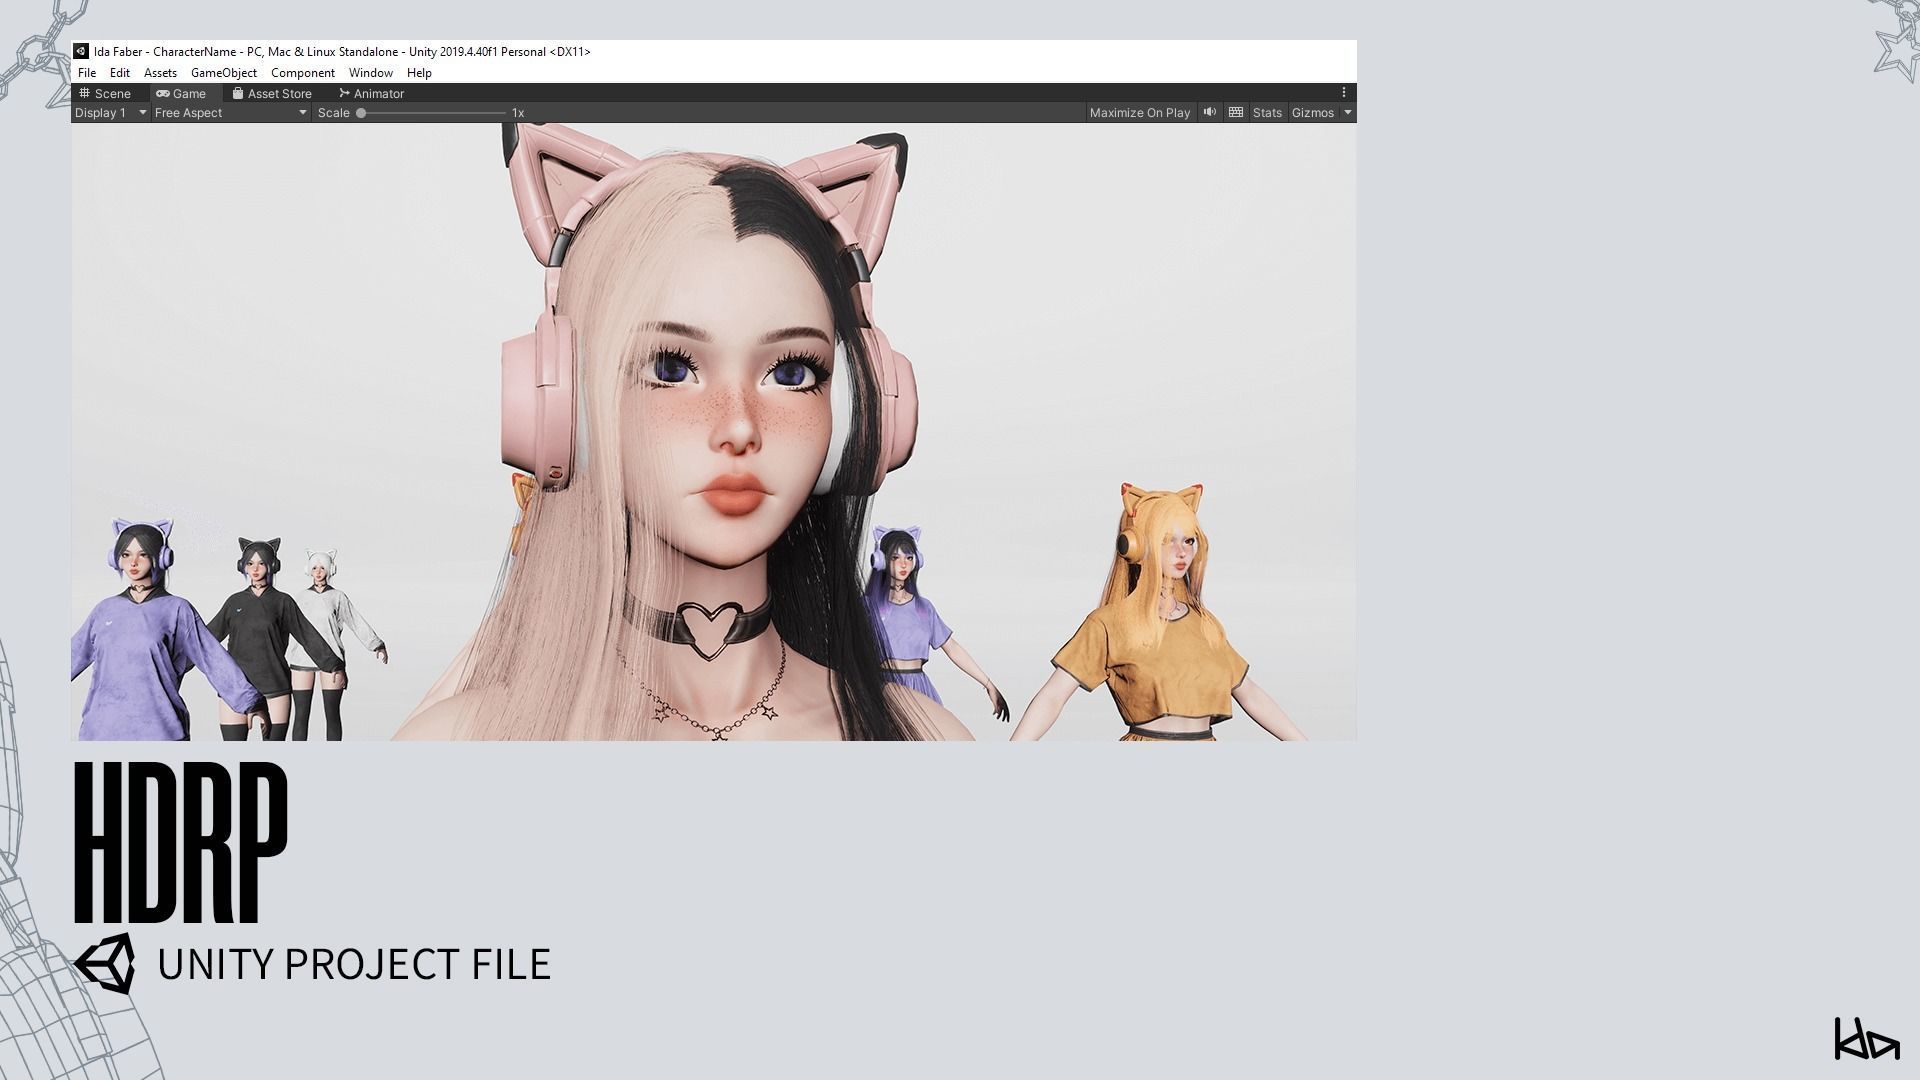The image size is (1920, 1080).
Task: Click the Unity logo beside Unity Project File
Action: click(105, 963)
